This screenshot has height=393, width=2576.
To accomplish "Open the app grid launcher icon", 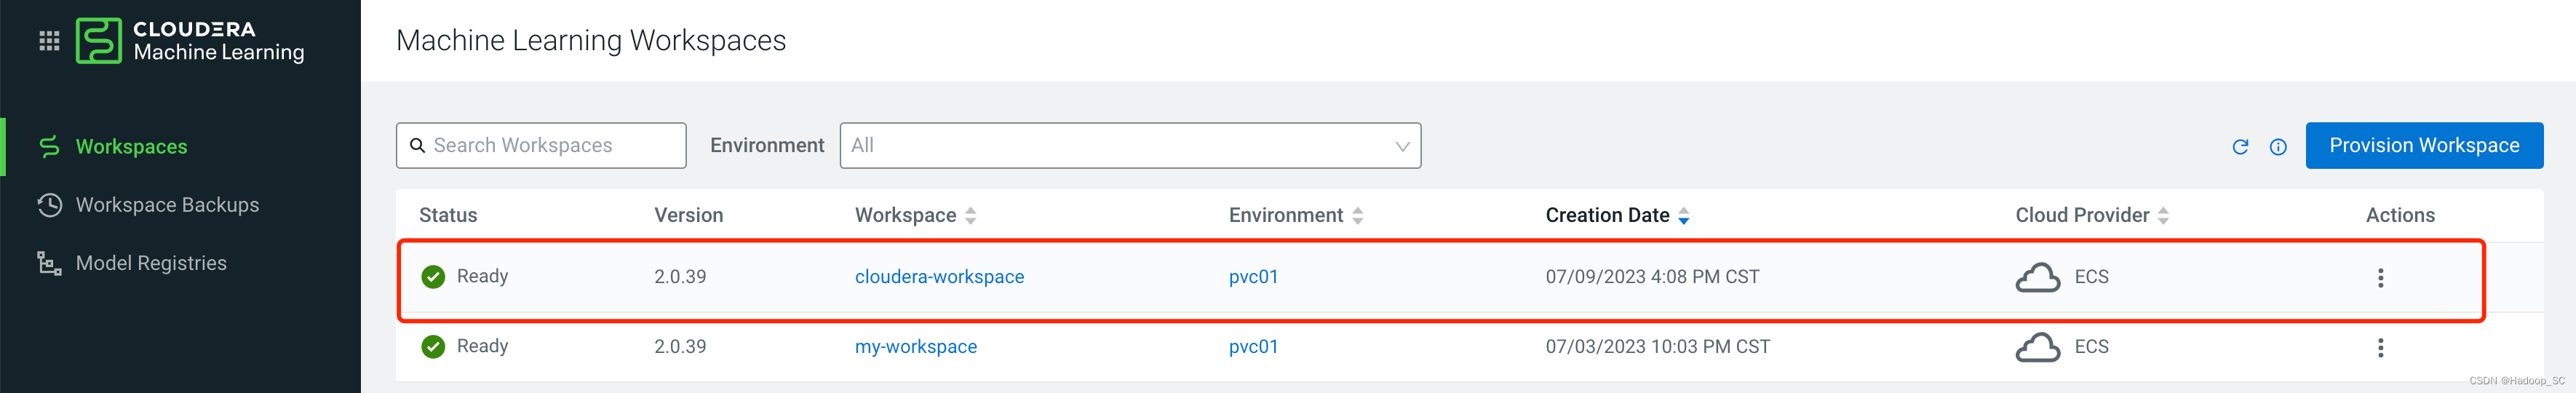I will coord(49,41).
